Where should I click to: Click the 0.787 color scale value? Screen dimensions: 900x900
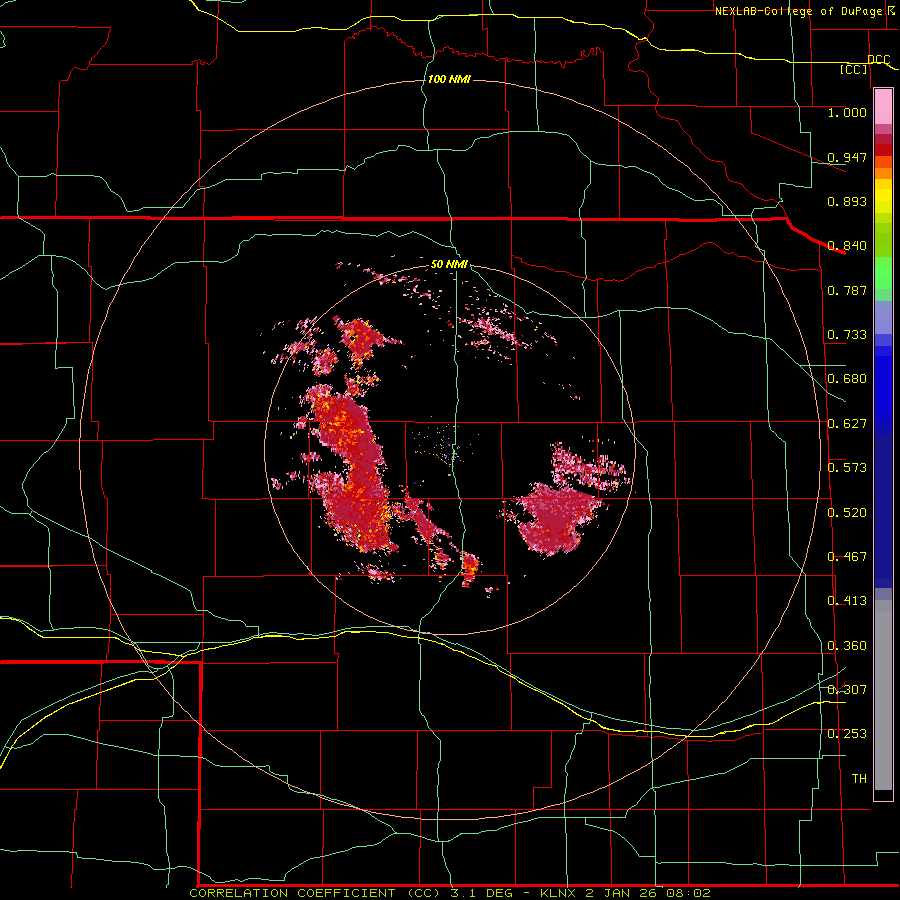tap(847, 290)
